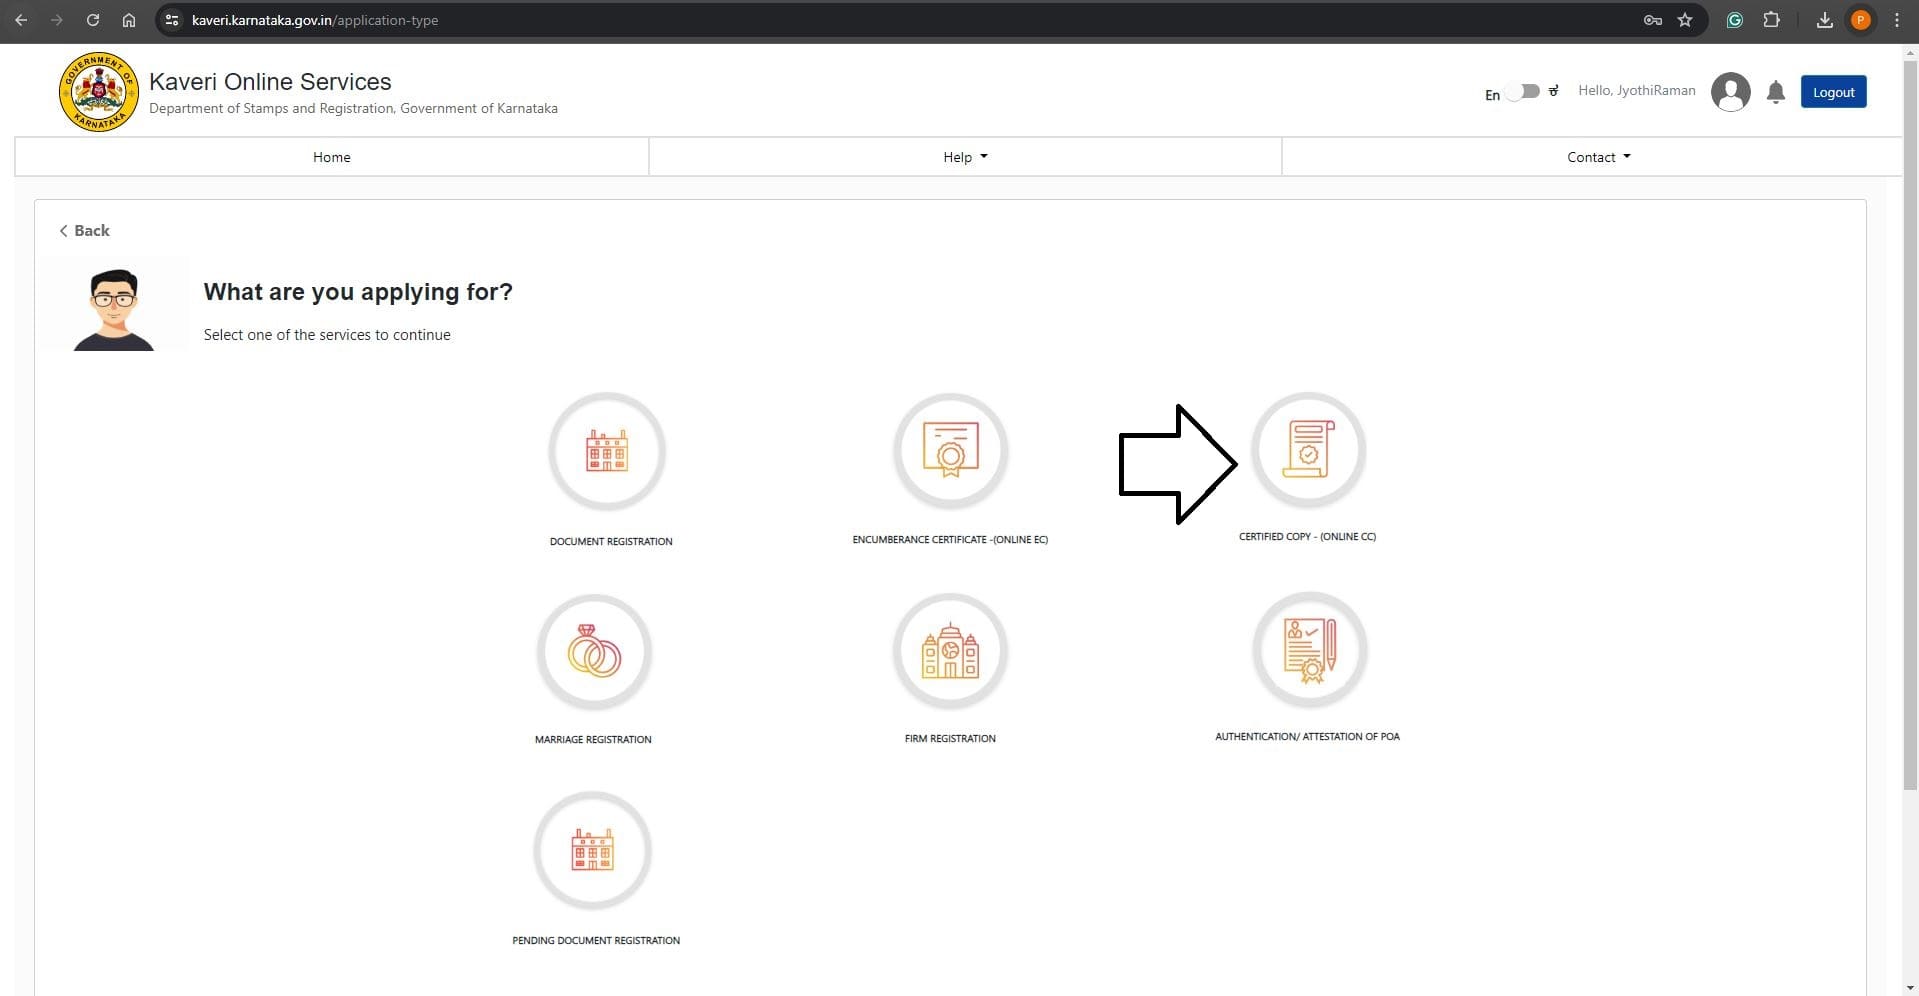Image resolution: width=1919 pixels, height=996 pixels.
Task: Click the notification bell icon
Action: 1775,93
